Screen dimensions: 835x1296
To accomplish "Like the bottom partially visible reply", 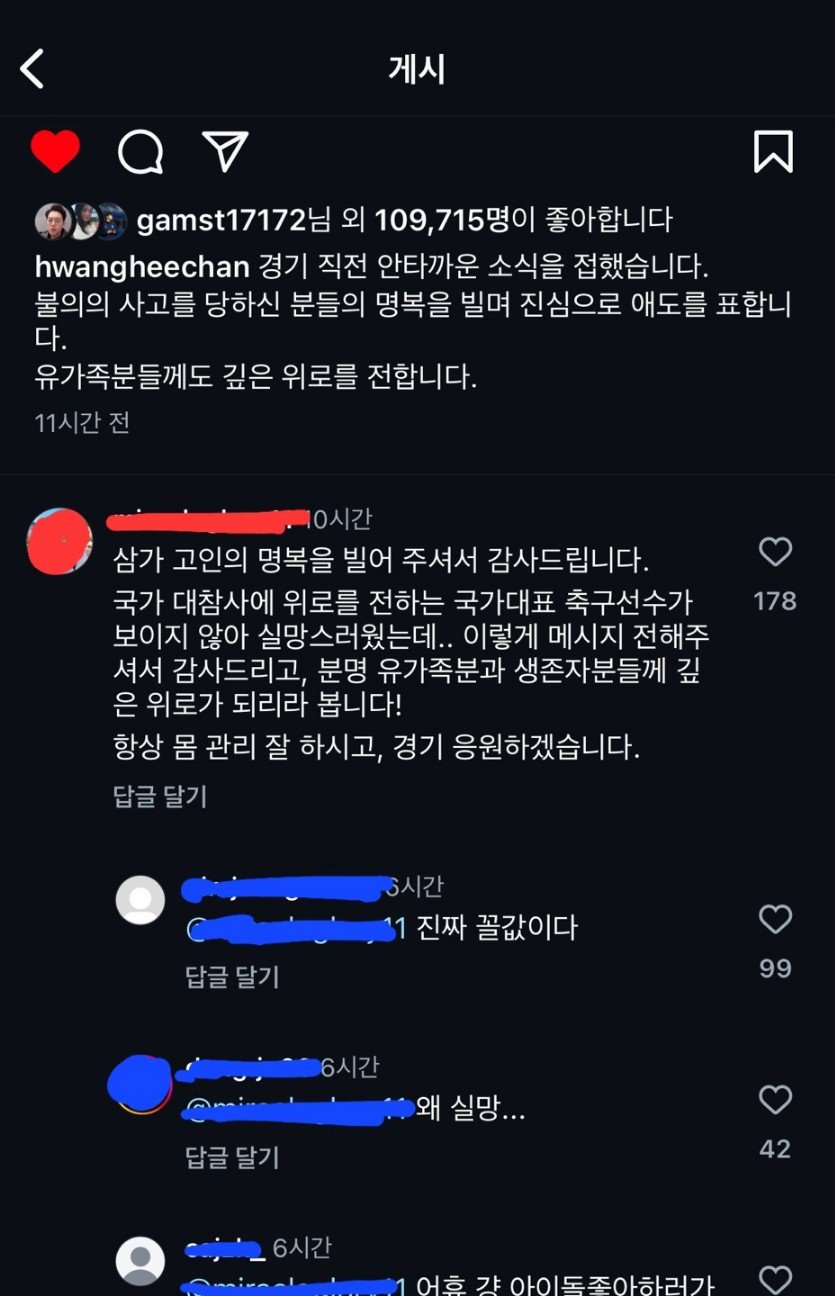I will point(775,1279).
